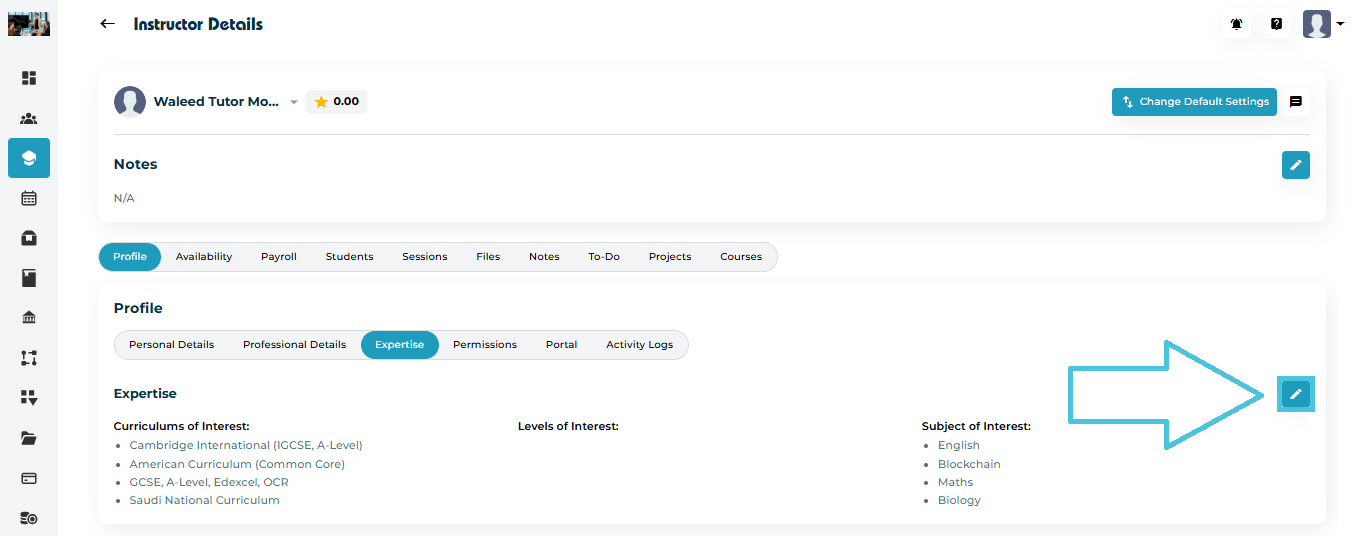Switch to the Payroll tab

point(279,257)
